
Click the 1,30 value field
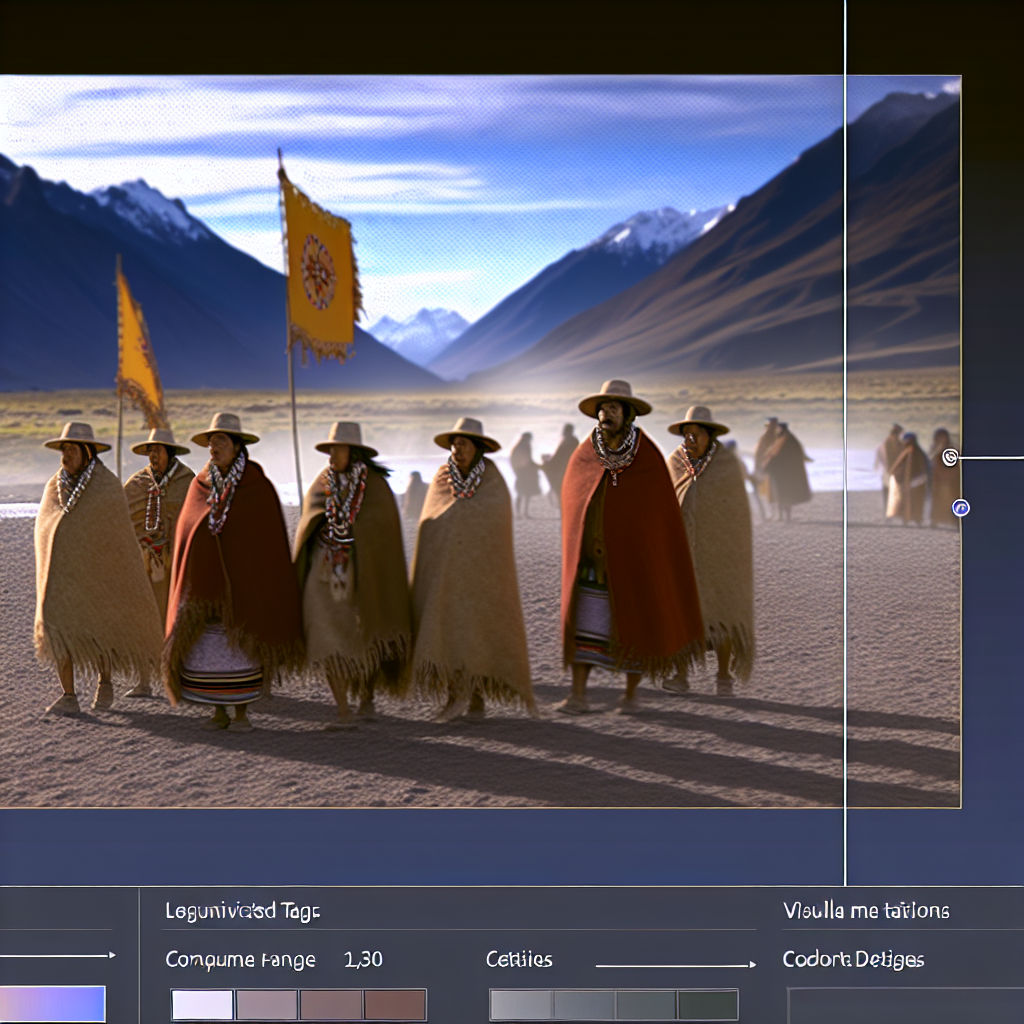[x=363, y=960]
